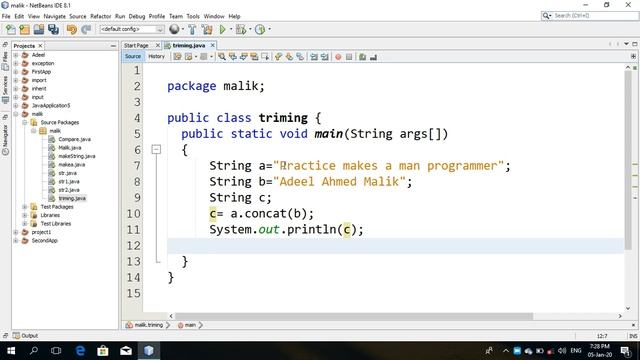The image size is (640, 360).
Task: Click the Open Project toolbar icon
Action: (39, 29)
